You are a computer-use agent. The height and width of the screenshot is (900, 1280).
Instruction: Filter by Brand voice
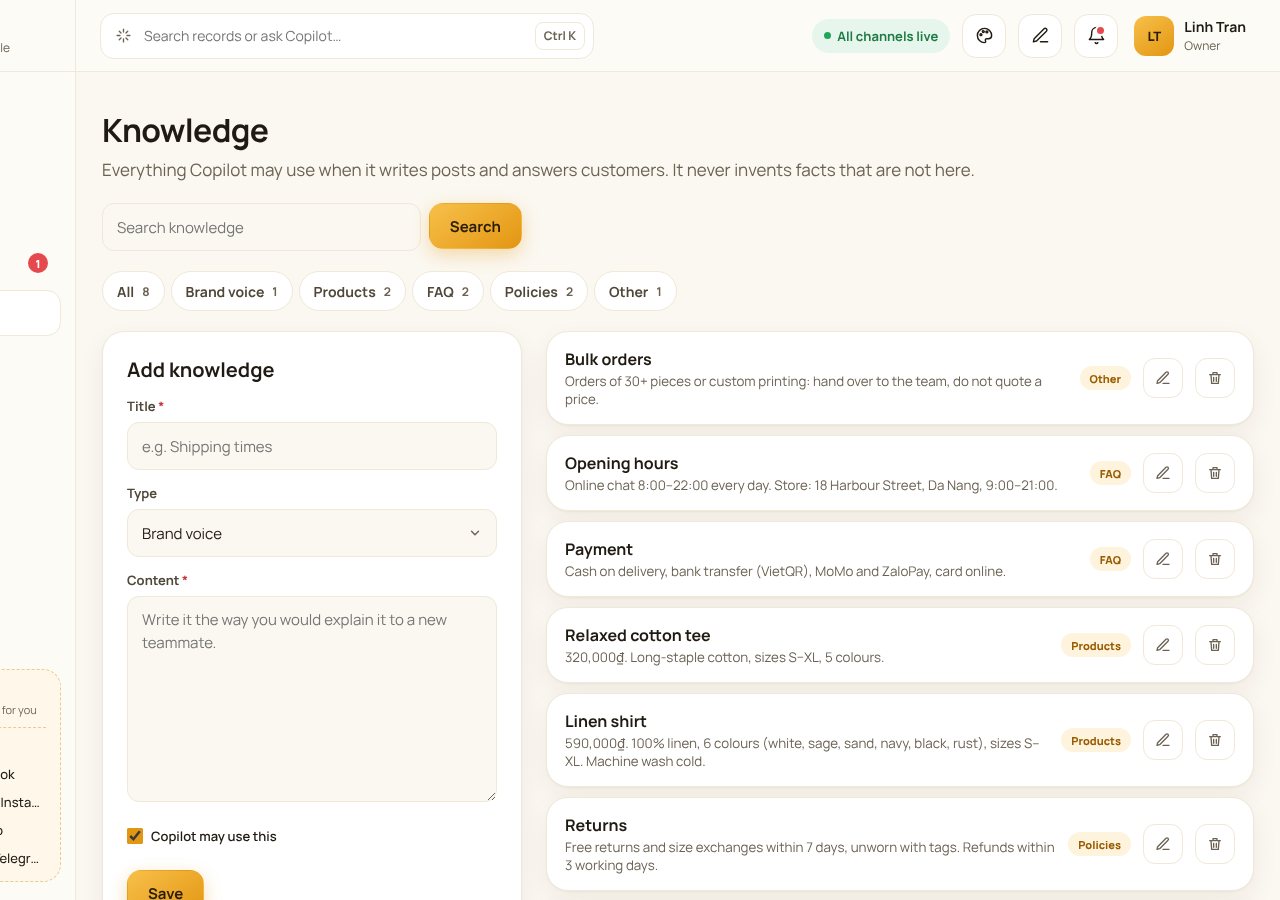[x=232, y=292]
